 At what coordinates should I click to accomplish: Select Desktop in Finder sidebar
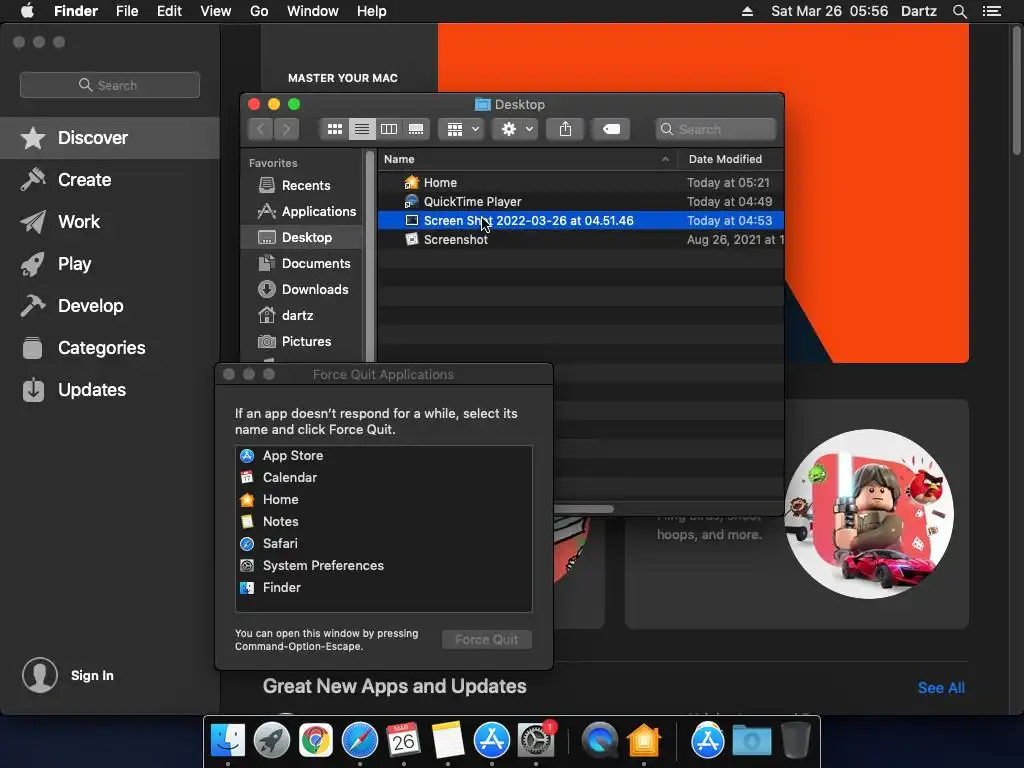[x=301, y=237]
